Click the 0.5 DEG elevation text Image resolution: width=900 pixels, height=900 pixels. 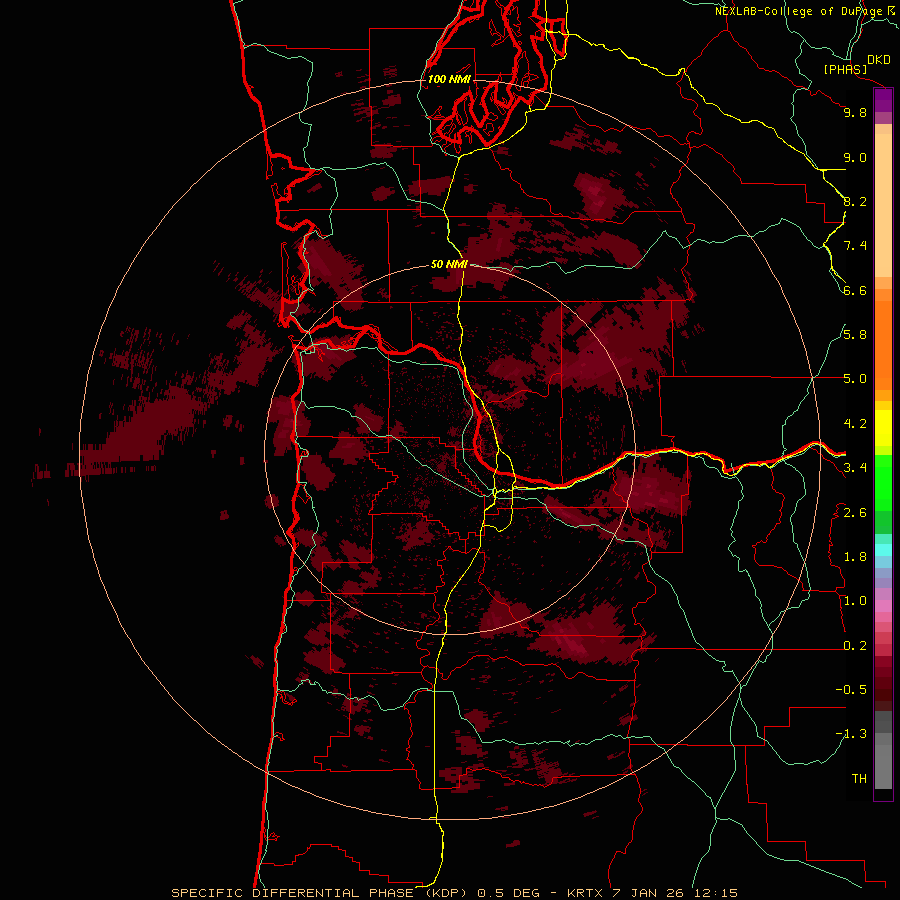pos(509,893)
